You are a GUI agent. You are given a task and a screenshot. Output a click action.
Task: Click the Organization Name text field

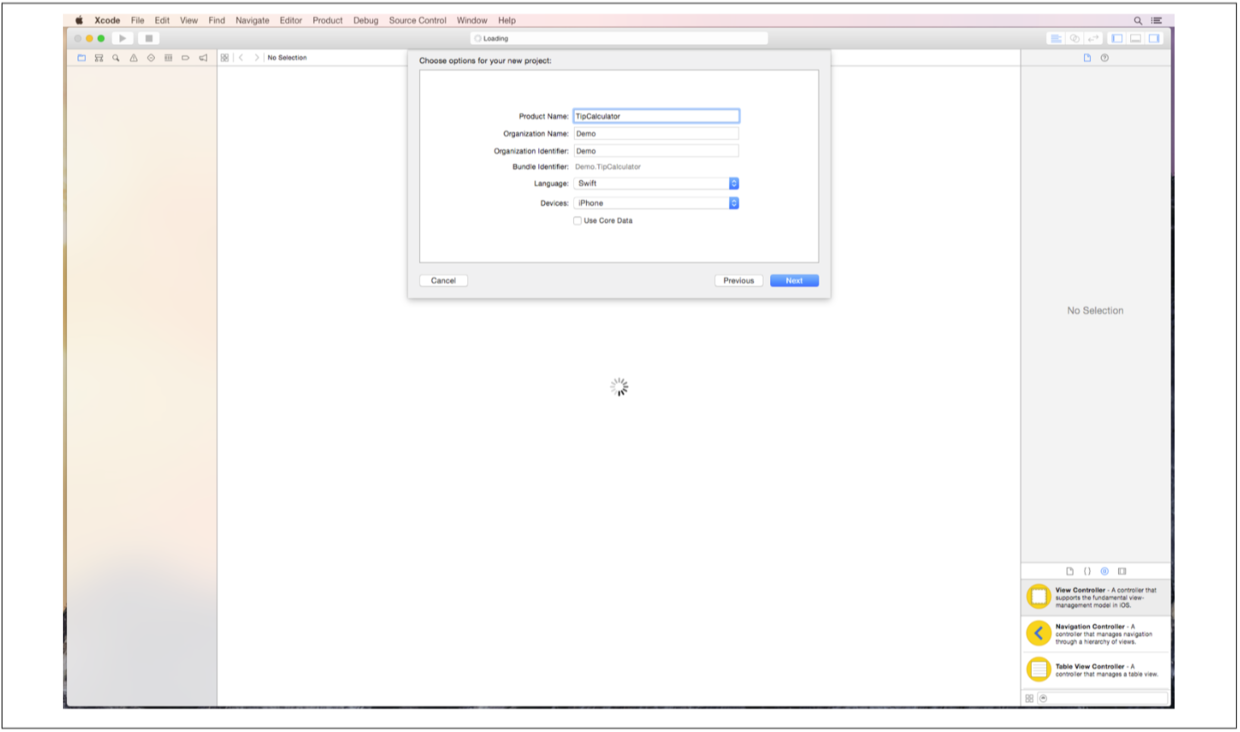pos(655,133)
